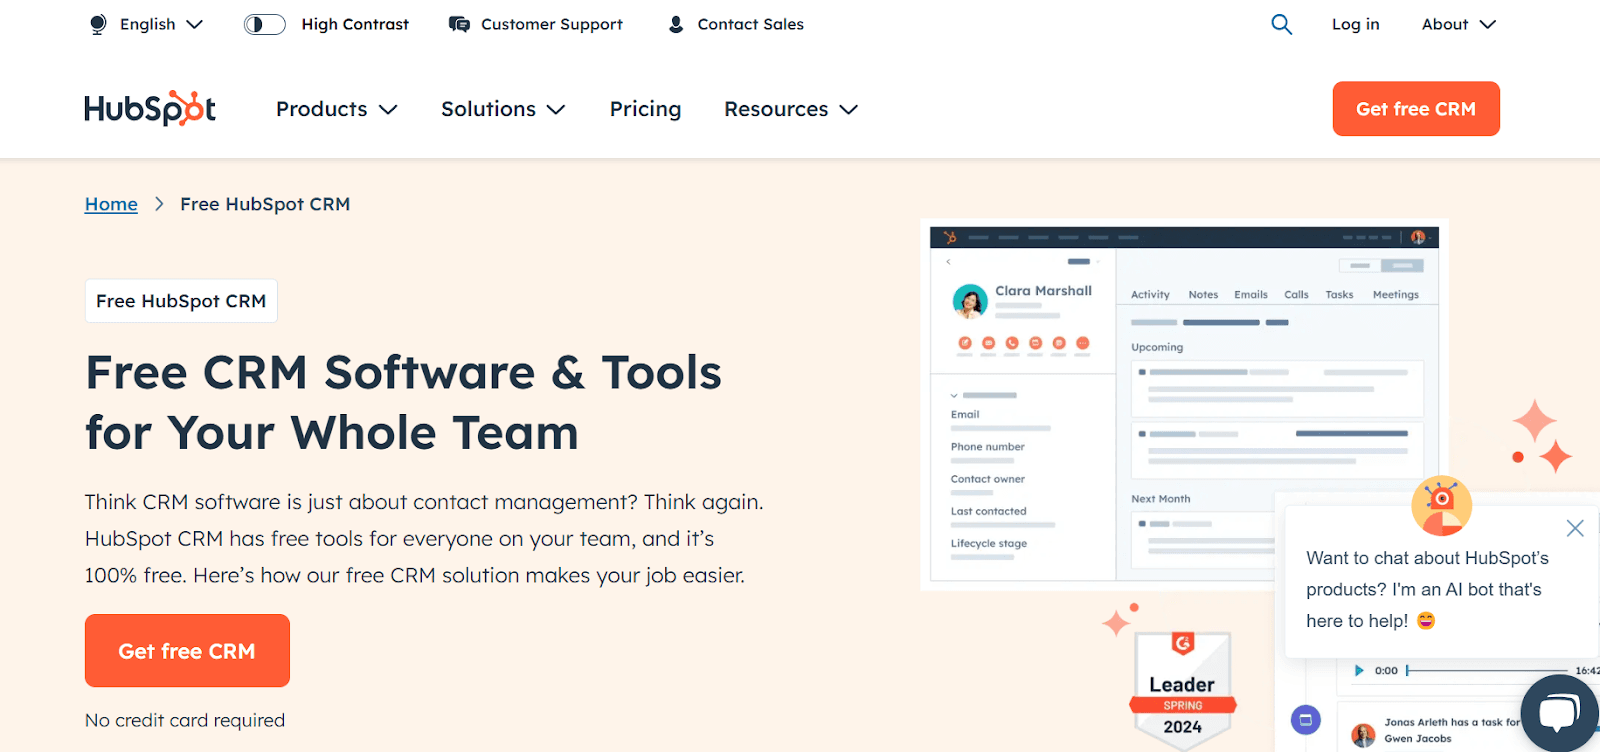The height and width of the screenshot is (752, 1600).
Task: Select the Calls tab in CRM preview
Action: coord(1296,295)
